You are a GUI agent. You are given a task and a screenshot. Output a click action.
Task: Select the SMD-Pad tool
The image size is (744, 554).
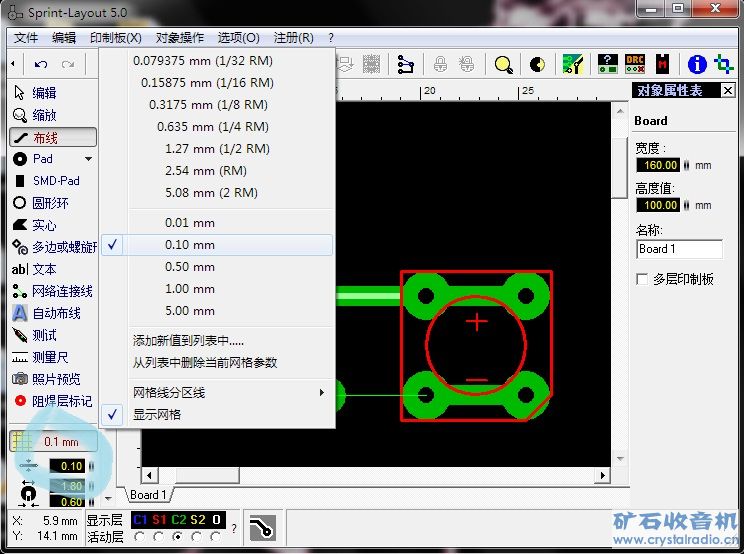tap(53, 181)
